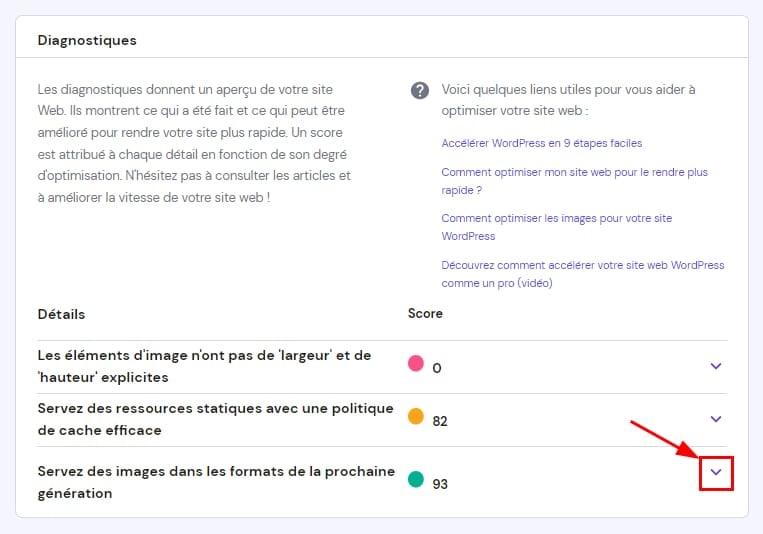Click the 'Détails' column header
The height and width of the screenshot is (534, 763).
[x=61, y=314]
